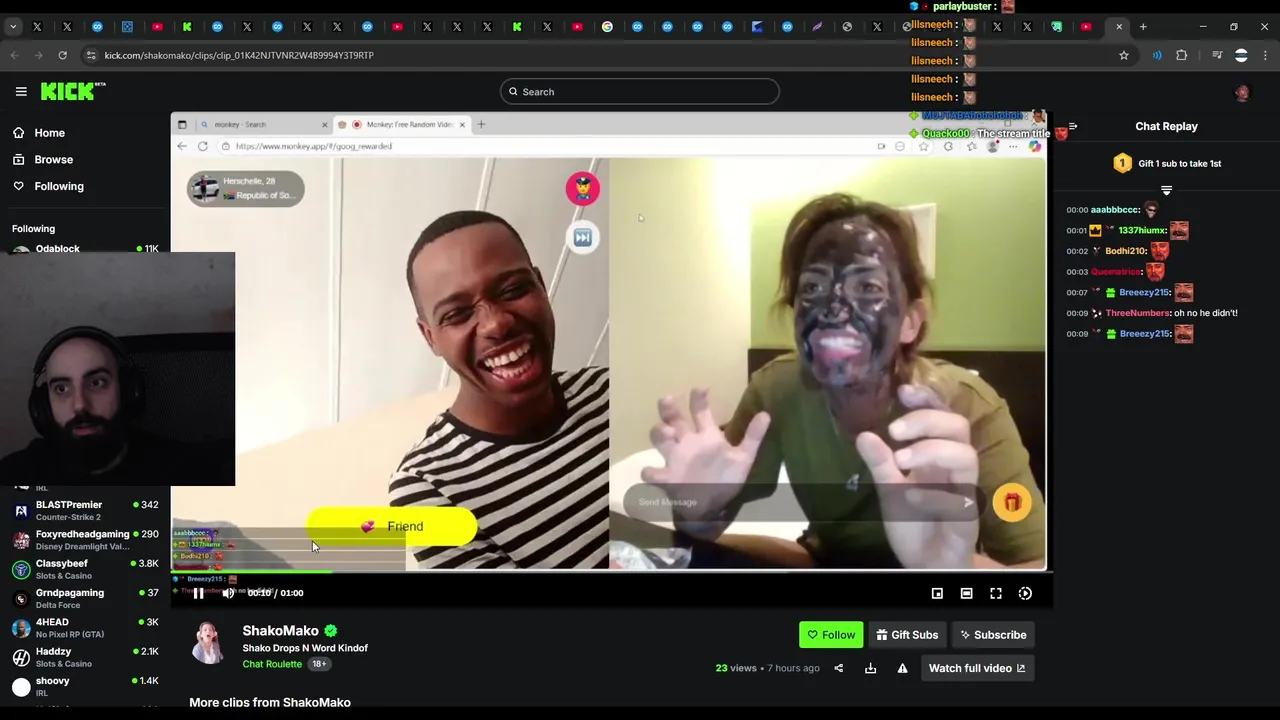Click the More clips from ShakoMako heading
1280x720 pixels.
[x=270, y=702]
